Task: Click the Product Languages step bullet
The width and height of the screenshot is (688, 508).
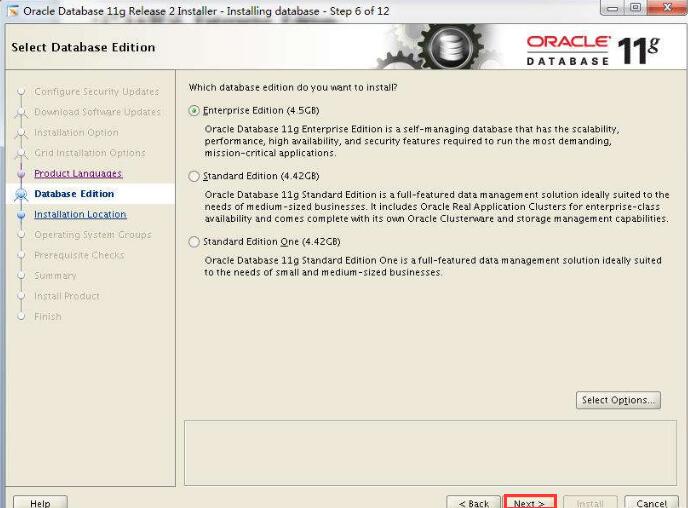Action: [x=21, y=174]
